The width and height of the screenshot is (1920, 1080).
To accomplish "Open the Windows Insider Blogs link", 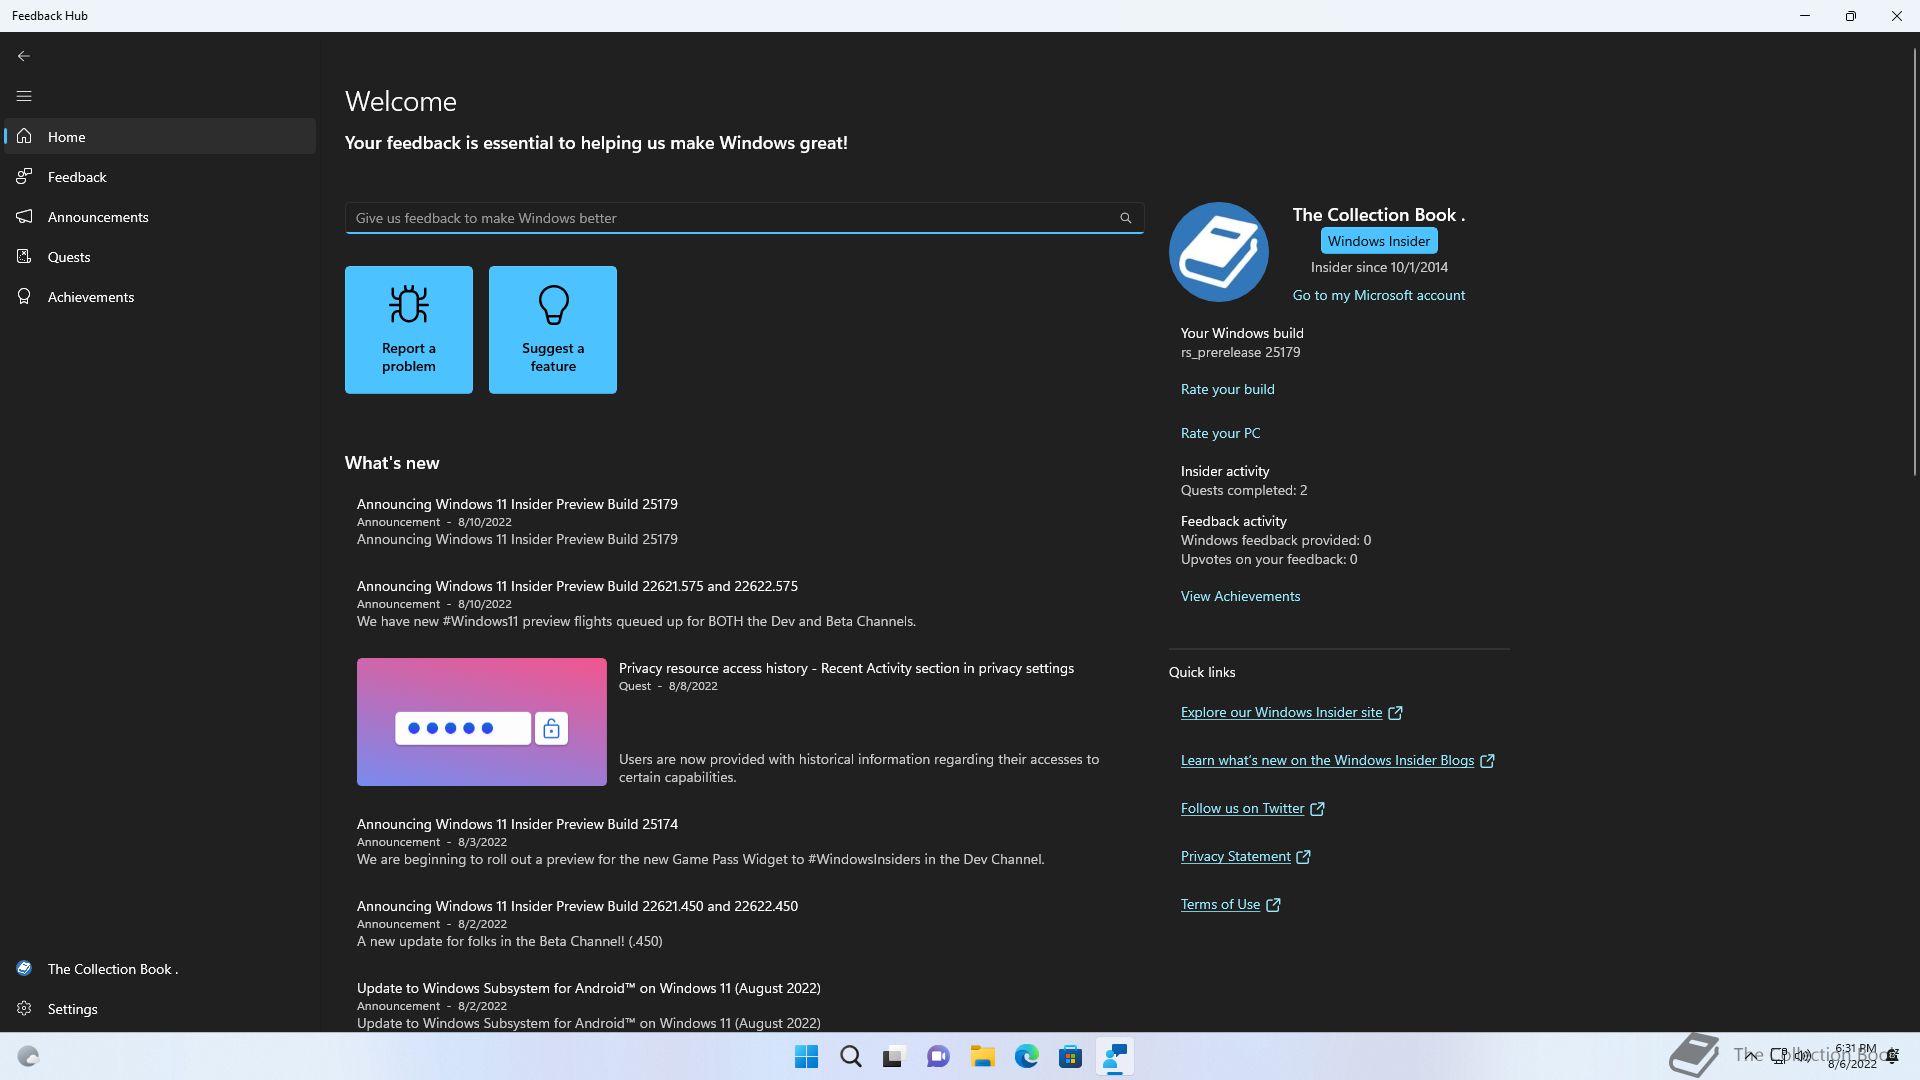I will tap(1327, 760).
